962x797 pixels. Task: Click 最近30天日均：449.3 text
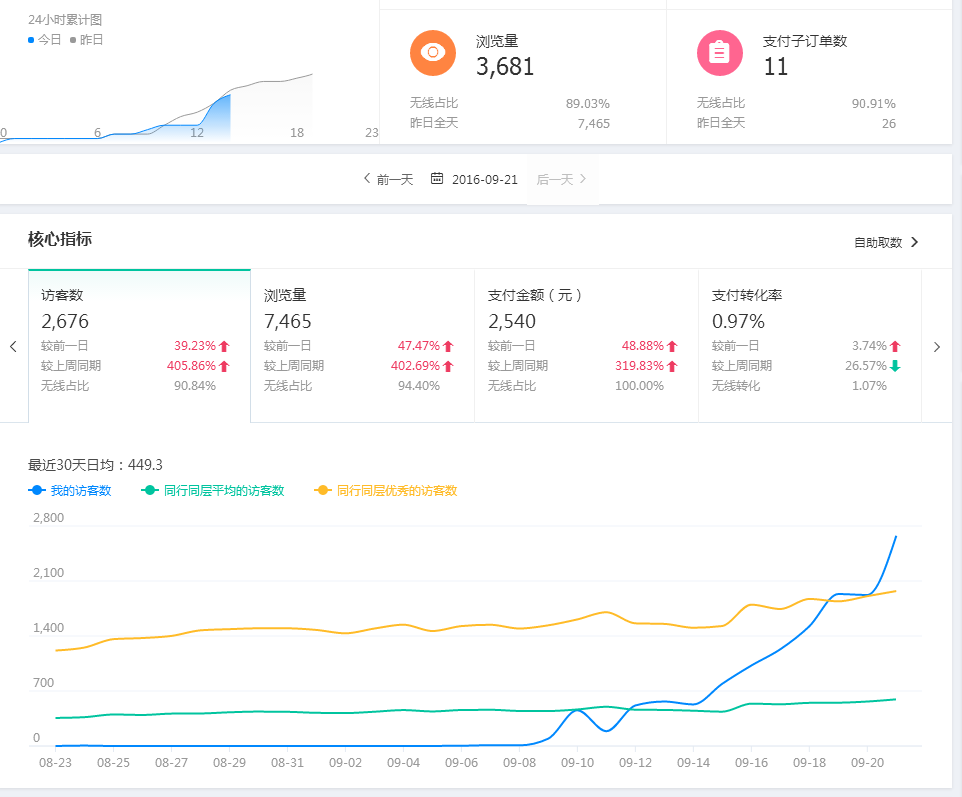click(95, 465)
